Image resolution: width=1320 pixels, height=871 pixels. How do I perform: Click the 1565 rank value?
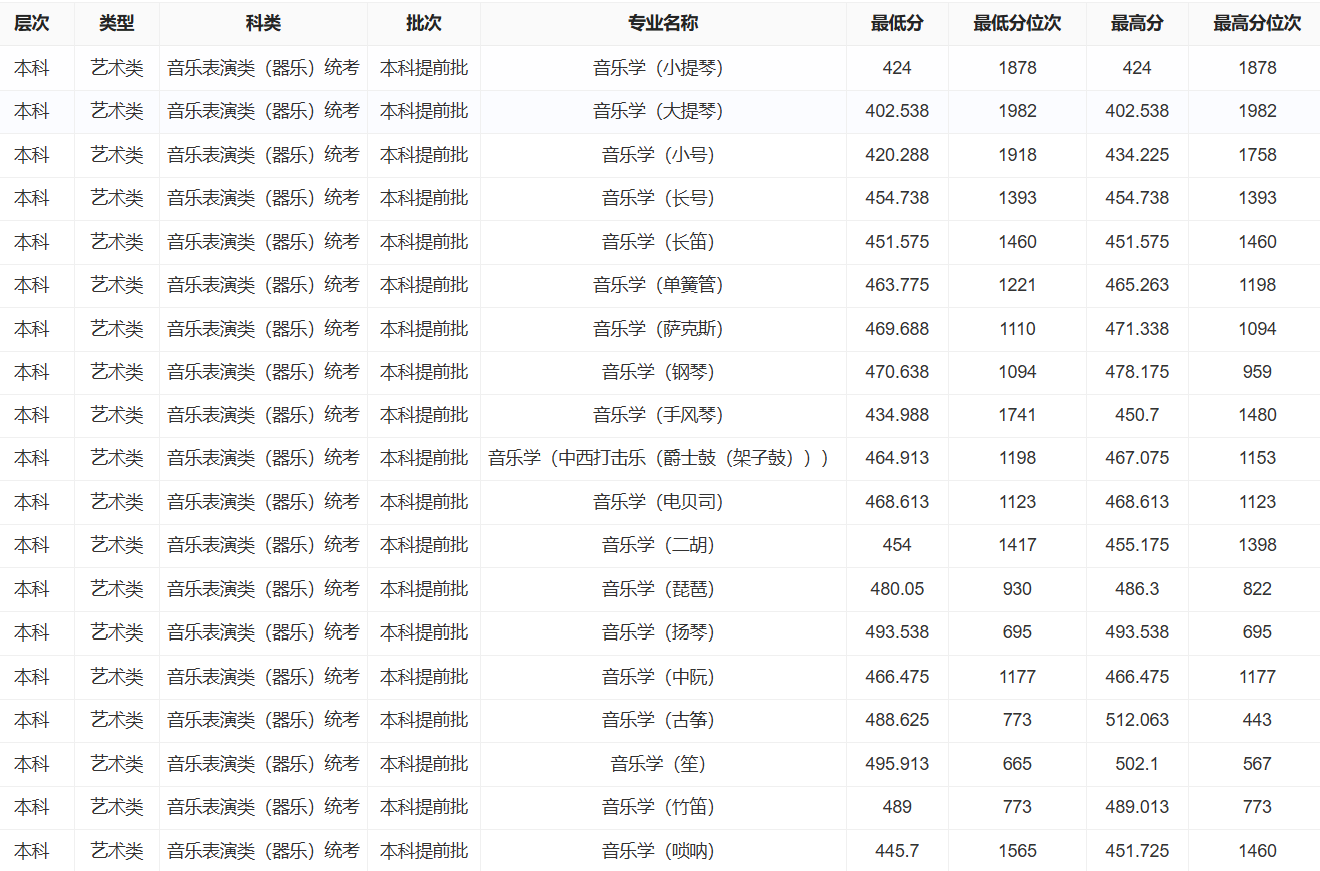click(1017, 851)
